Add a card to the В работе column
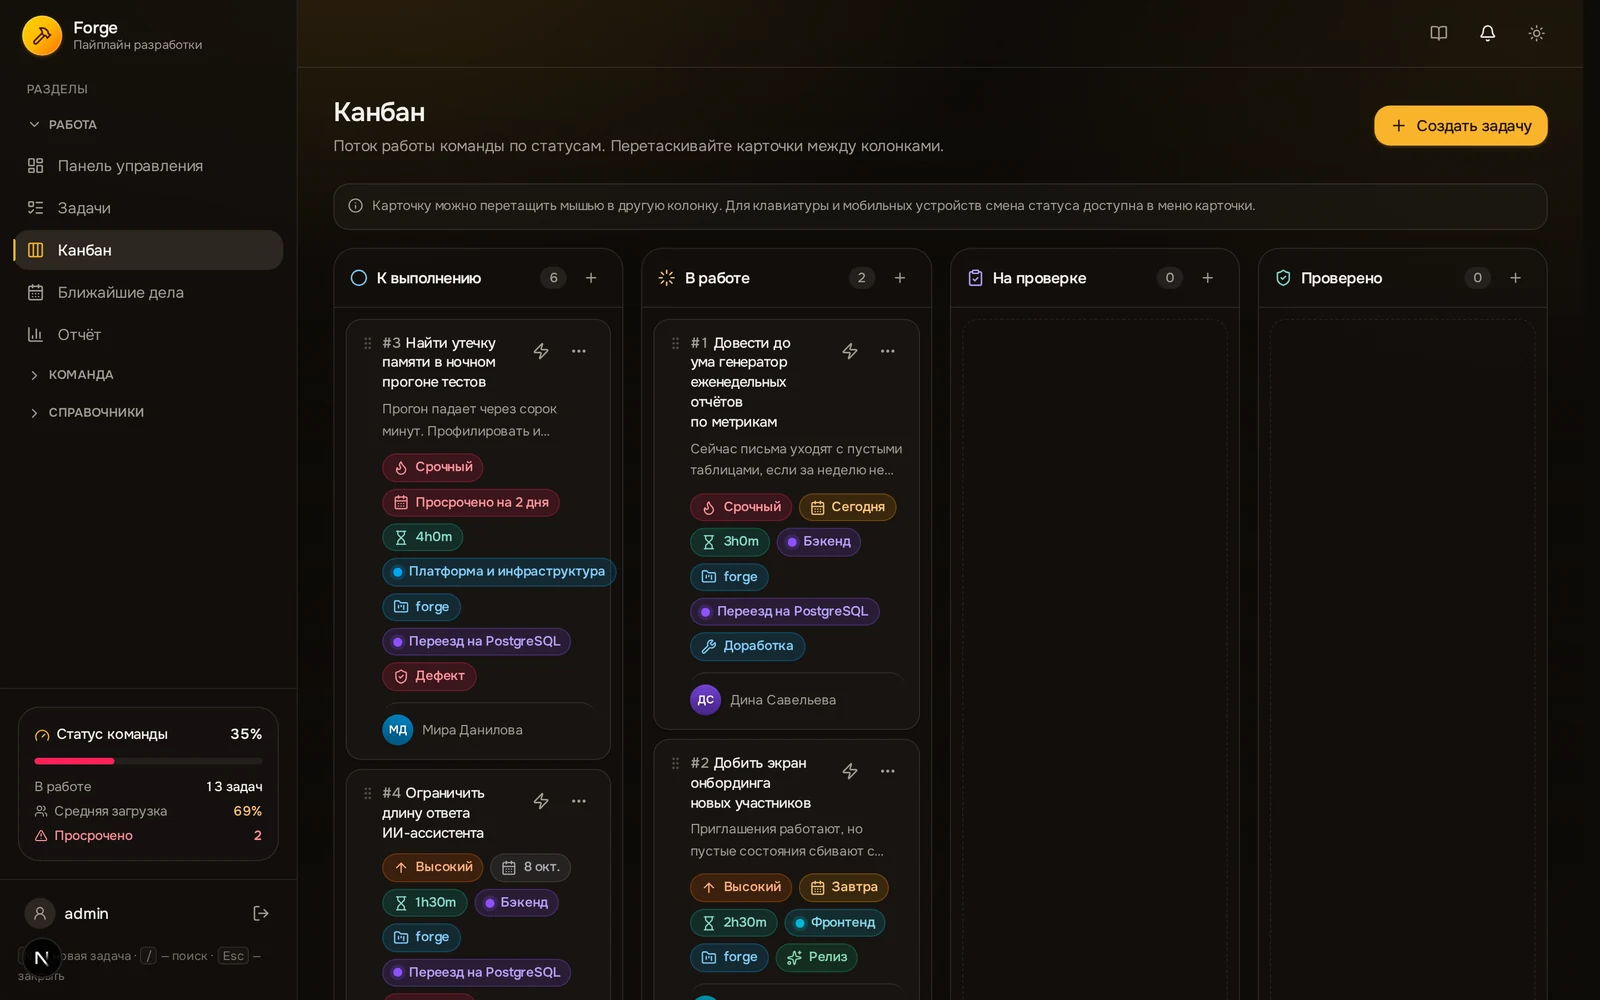This screenshot has width=1600, height=1000. pos(899,278)
